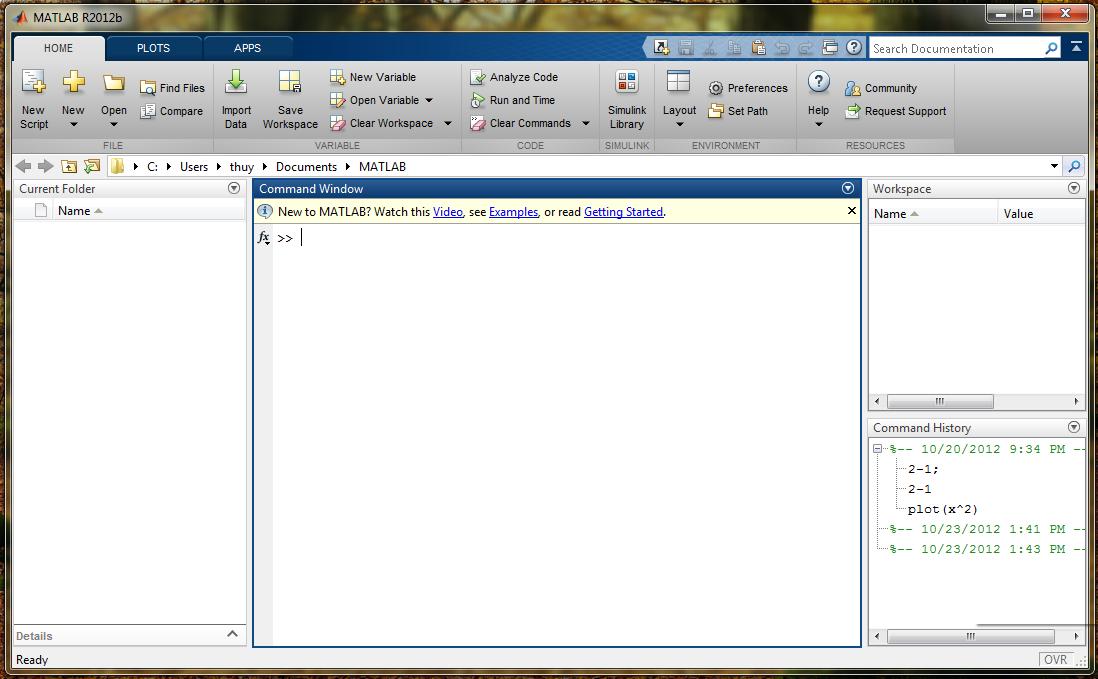
Task: Create a New Variable
Action: 373,77
